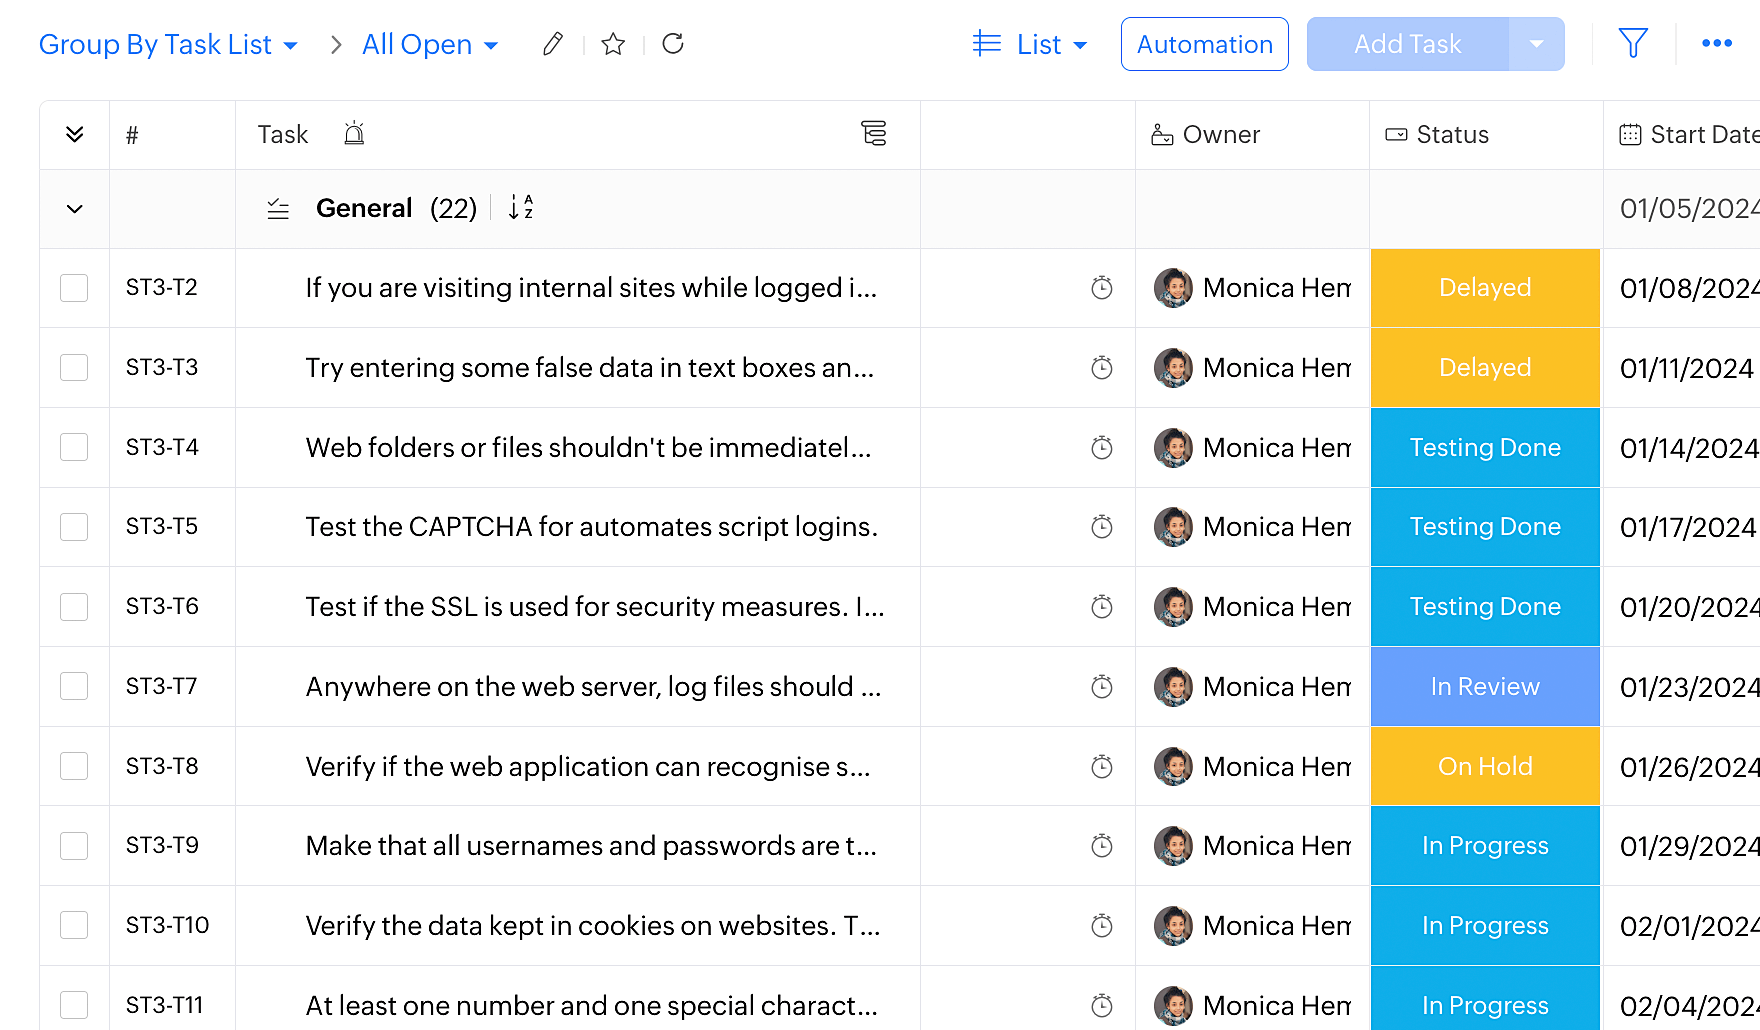Click the Automation button
1760x1030 pixels.
(x=1204, y=45)
